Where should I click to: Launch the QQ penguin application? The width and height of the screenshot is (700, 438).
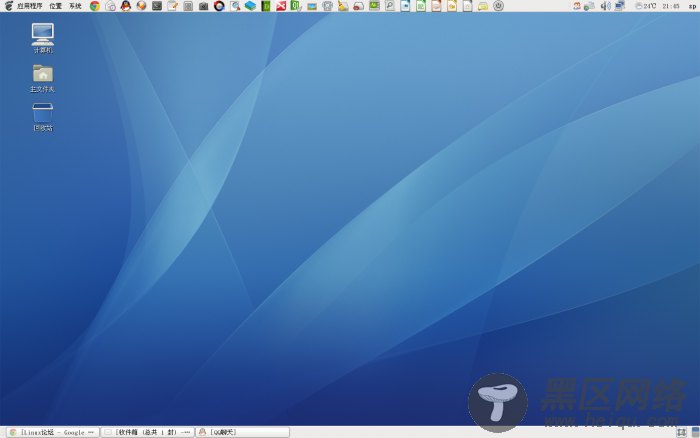coord(126,6)
